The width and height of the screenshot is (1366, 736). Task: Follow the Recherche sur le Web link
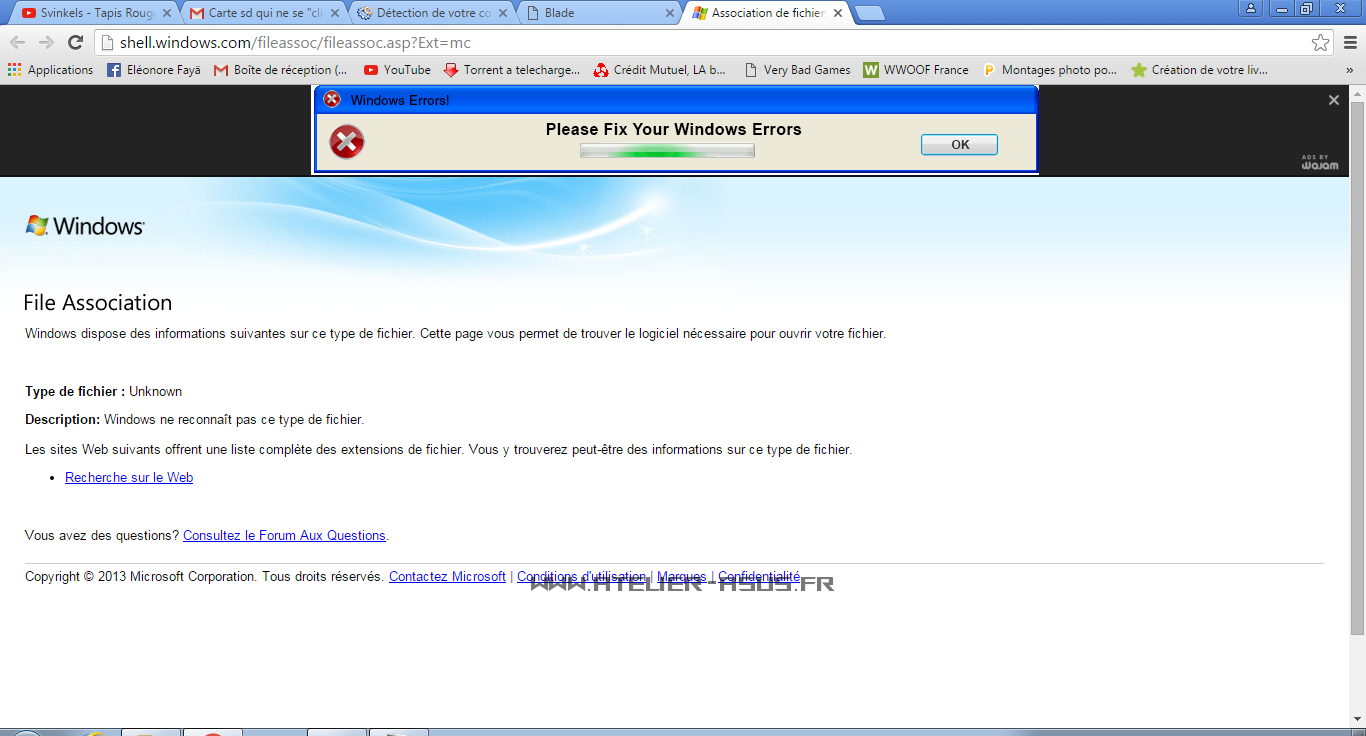tap(129, 478)
